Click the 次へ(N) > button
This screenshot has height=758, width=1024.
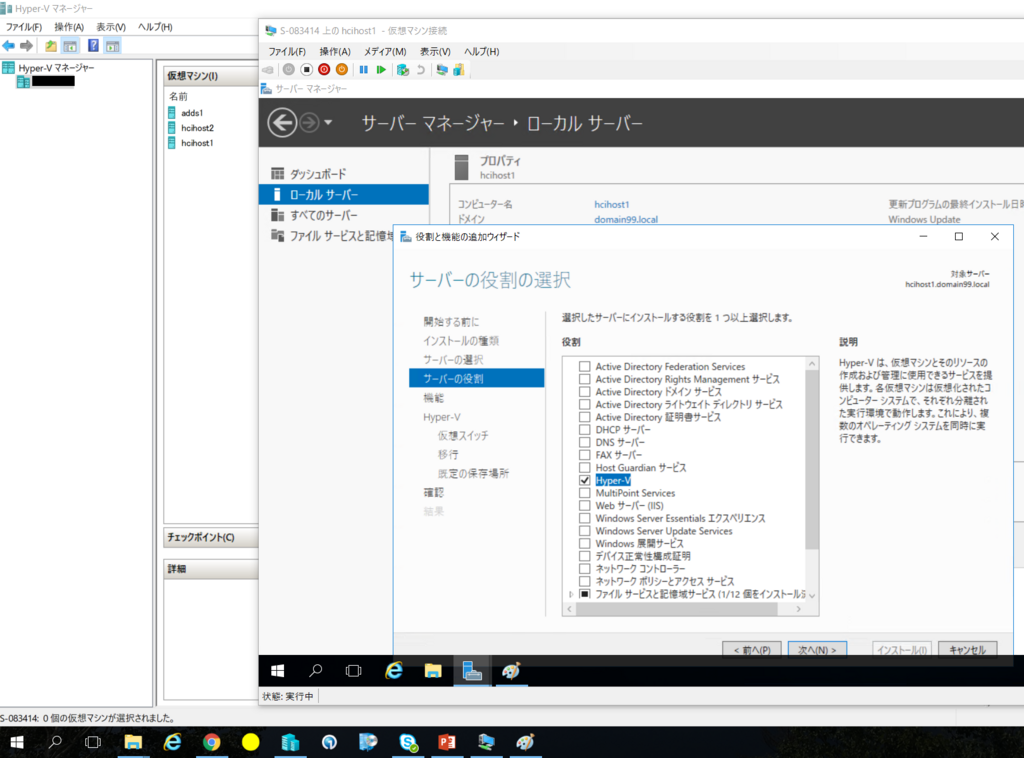(817, 649)
